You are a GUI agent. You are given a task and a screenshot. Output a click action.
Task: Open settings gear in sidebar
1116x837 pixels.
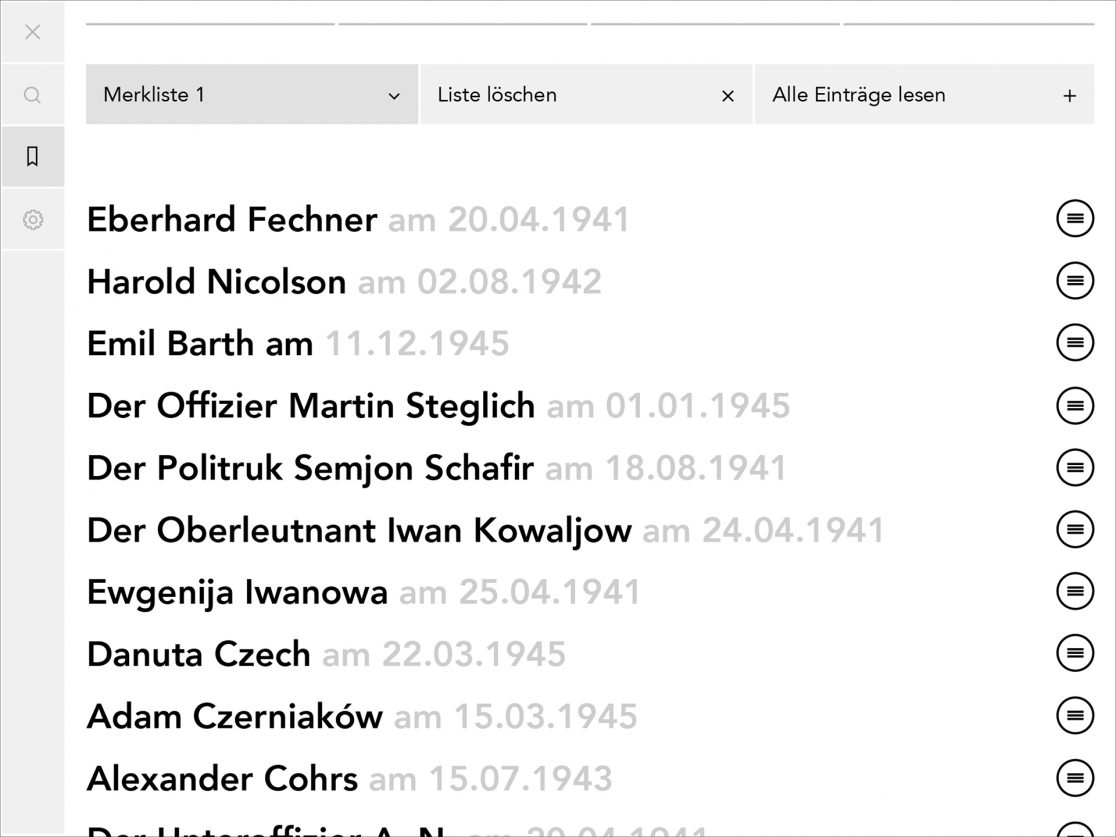32,219
